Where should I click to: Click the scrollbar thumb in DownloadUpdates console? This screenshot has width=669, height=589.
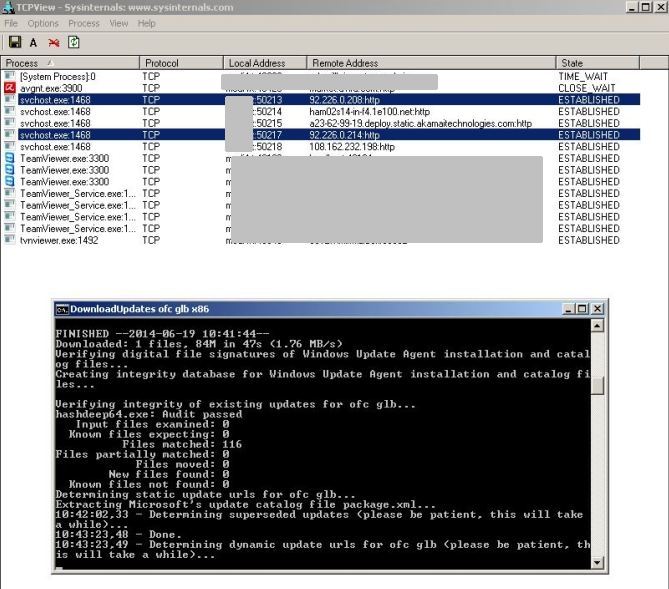click(597, 386)
